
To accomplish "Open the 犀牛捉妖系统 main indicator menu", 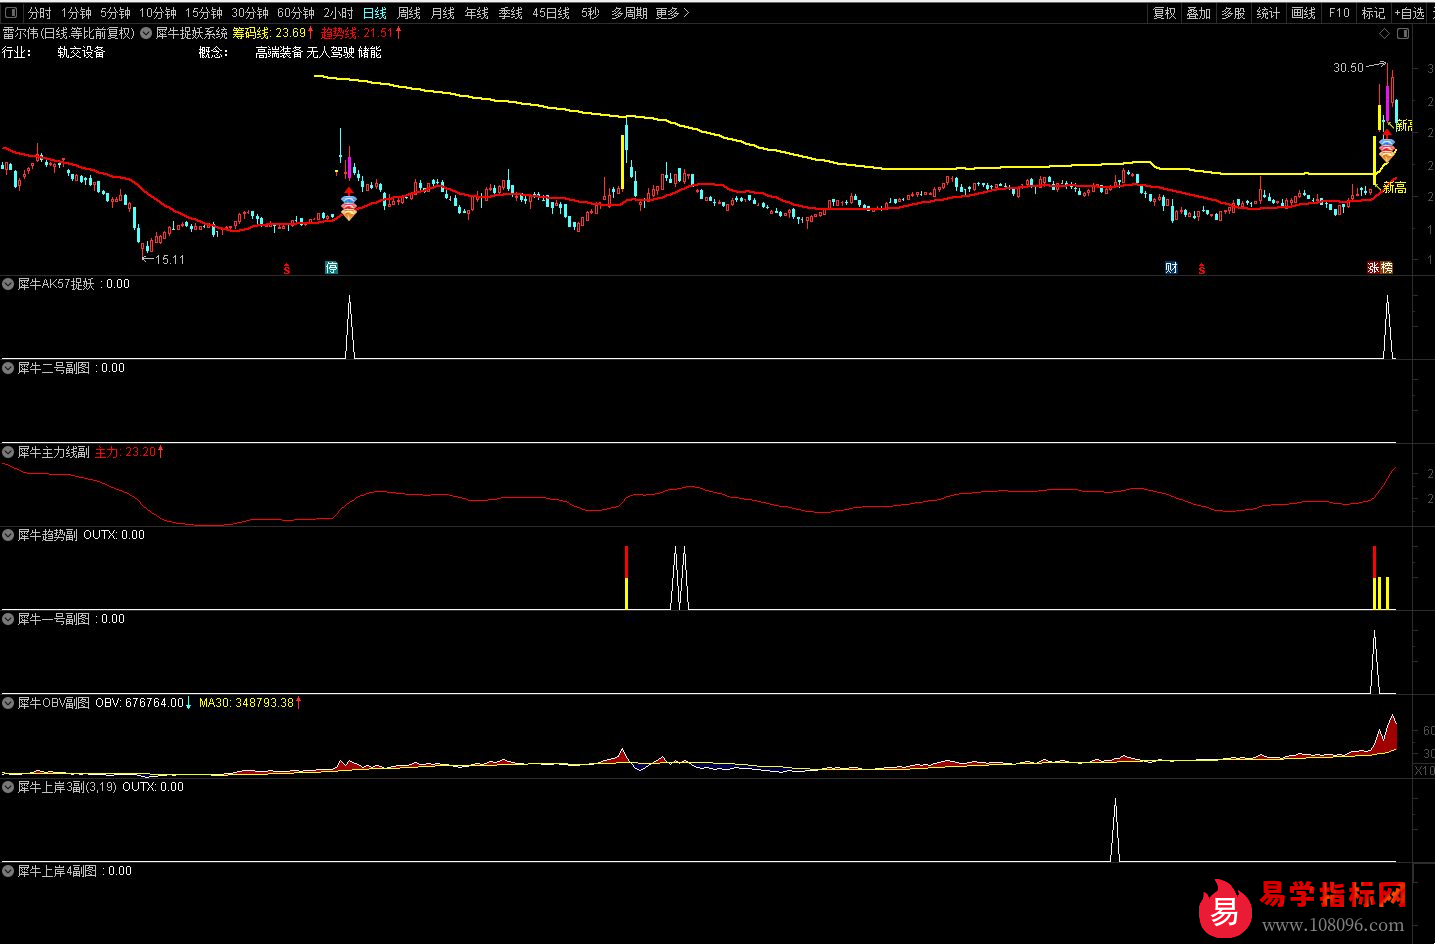I will pos(147,33).
